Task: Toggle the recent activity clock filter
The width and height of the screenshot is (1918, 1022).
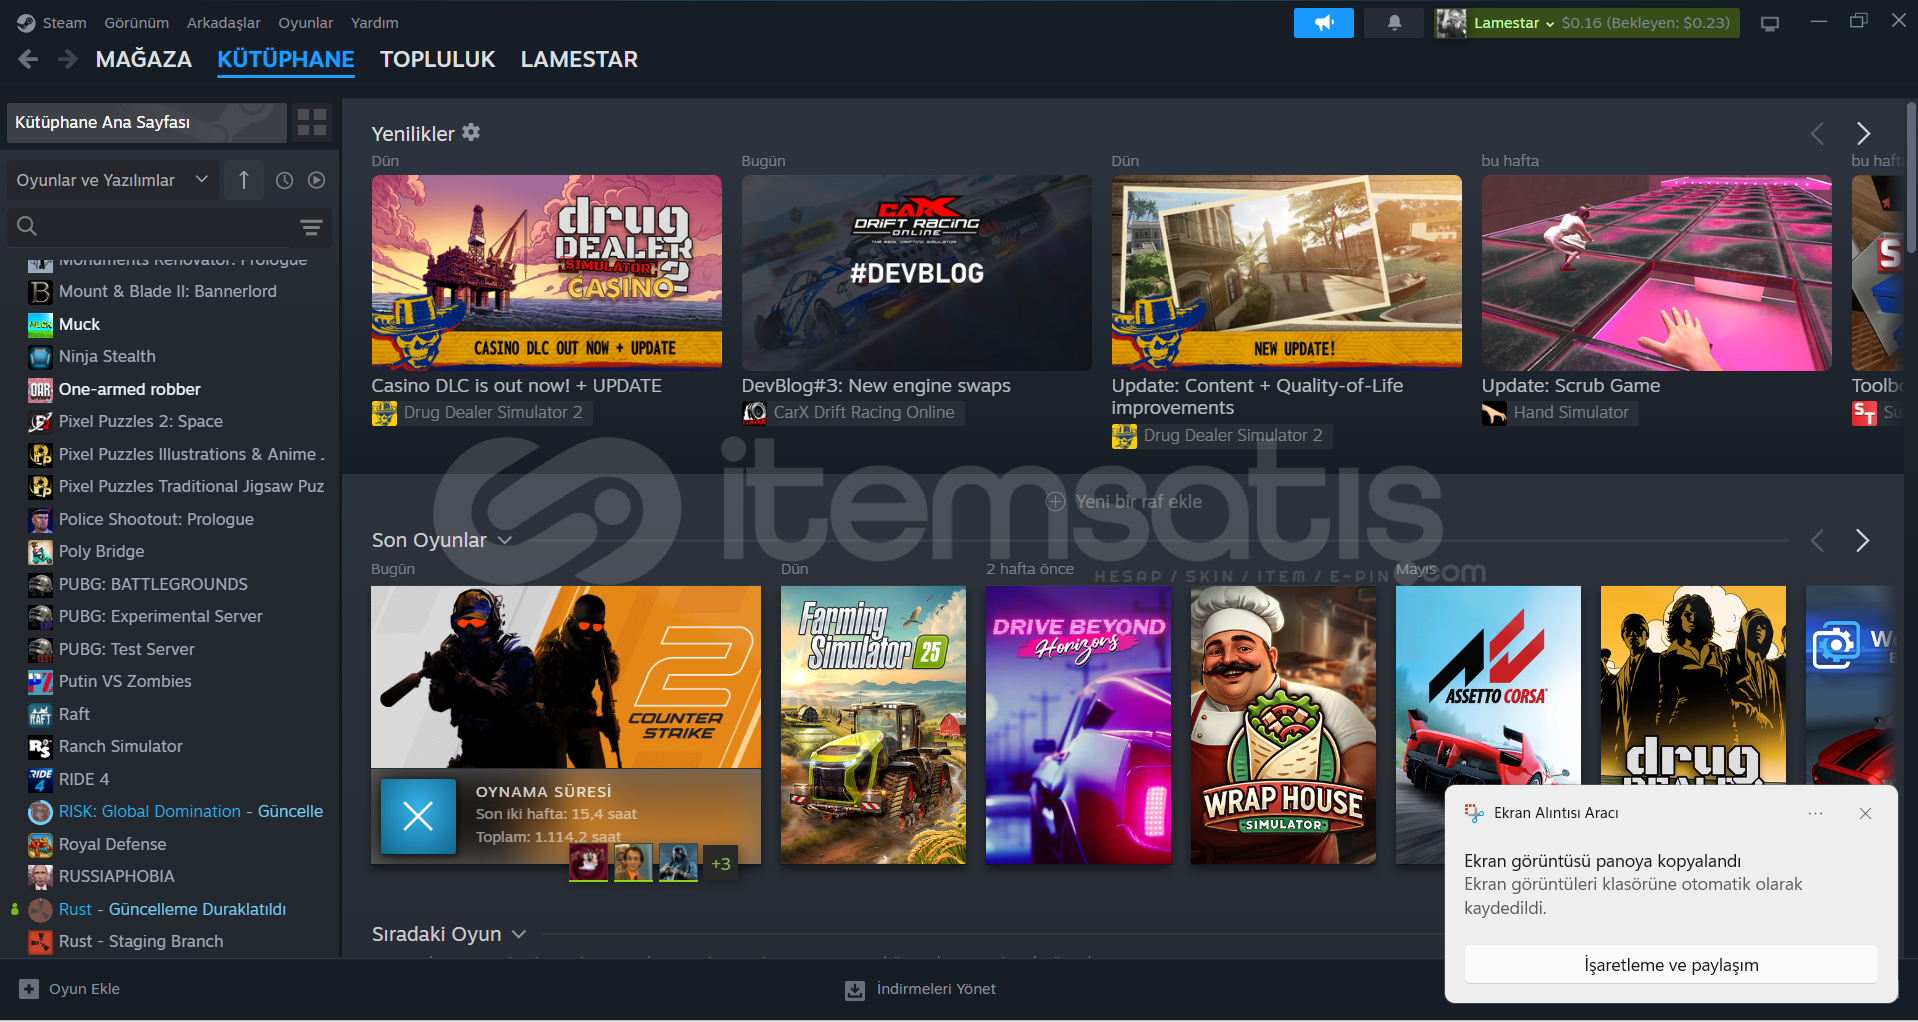Action: pos(285,180)
